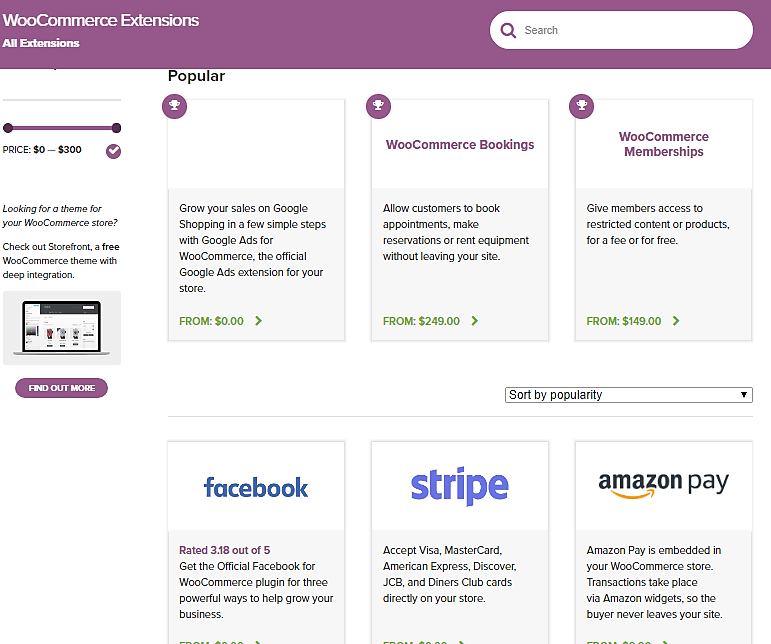Click the arrow next to FROM: $149.00
The width and height of the screenshot is (771, 644).
coord(676,321)
